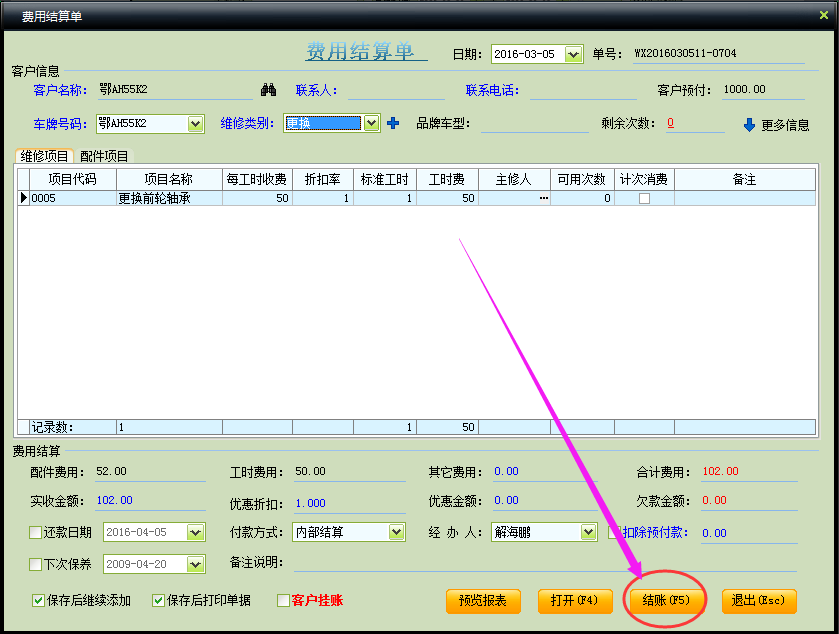
Task: Toggle the 计次消费 checkbox for row 0005
Action: 644,198
